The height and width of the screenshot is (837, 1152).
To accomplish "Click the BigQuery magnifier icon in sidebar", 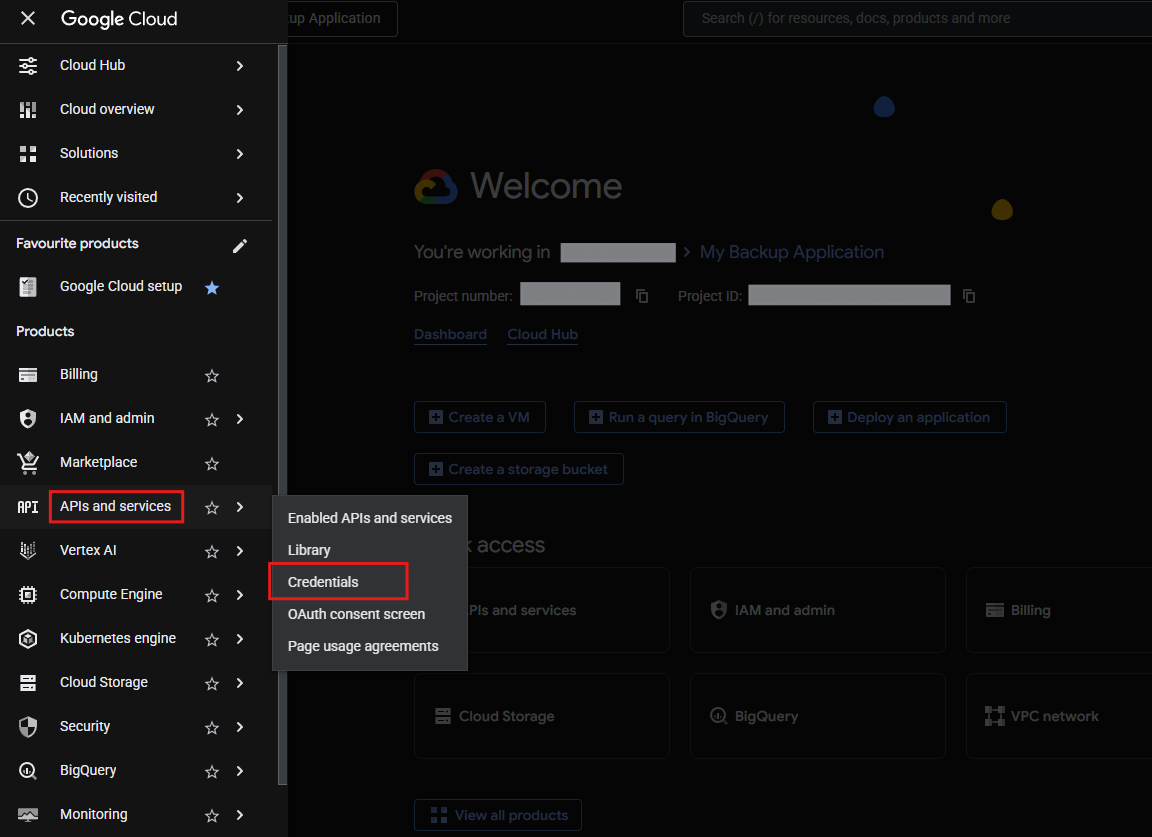I will [28, 771].
